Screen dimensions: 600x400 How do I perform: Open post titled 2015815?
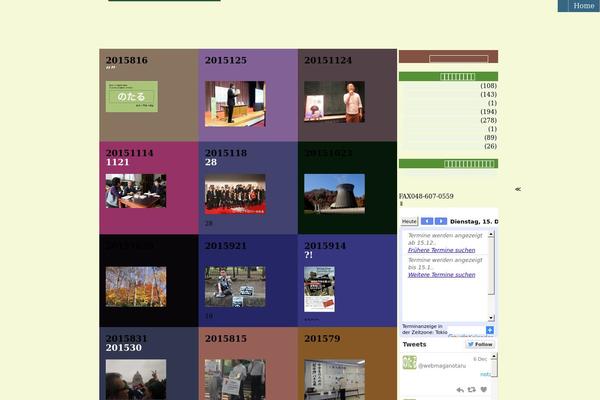click(x=226, y=338)
